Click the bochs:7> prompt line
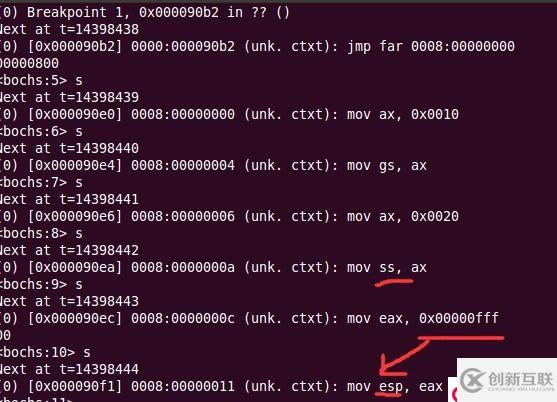Screen dimensions: 557x402 pos(41,183)
